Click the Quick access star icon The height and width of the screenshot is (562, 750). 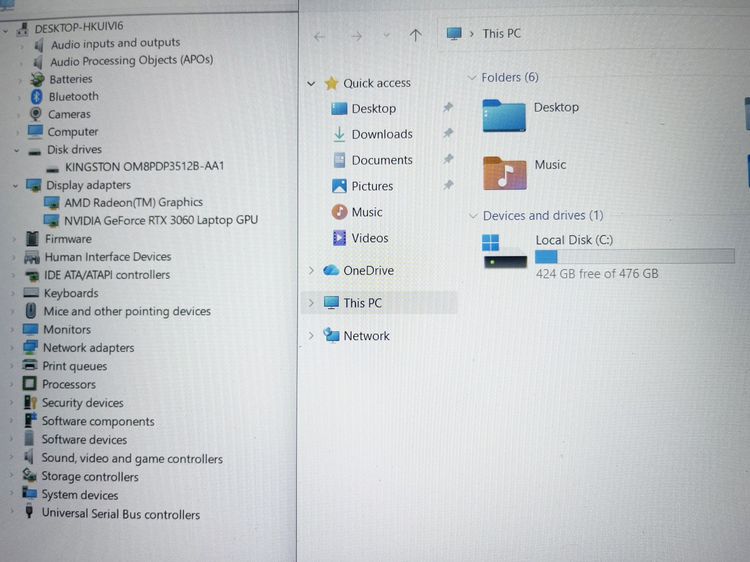[331, 83]
